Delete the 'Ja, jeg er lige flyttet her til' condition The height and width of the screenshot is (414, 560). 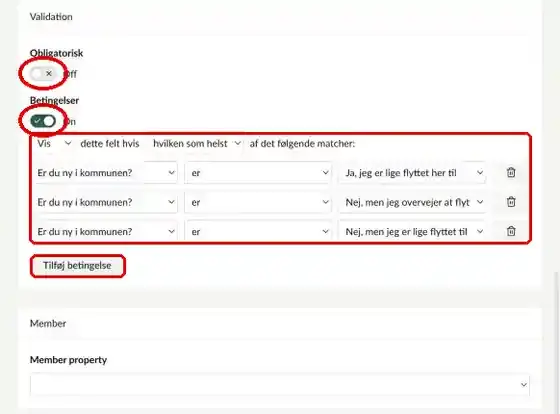point(511,173)
